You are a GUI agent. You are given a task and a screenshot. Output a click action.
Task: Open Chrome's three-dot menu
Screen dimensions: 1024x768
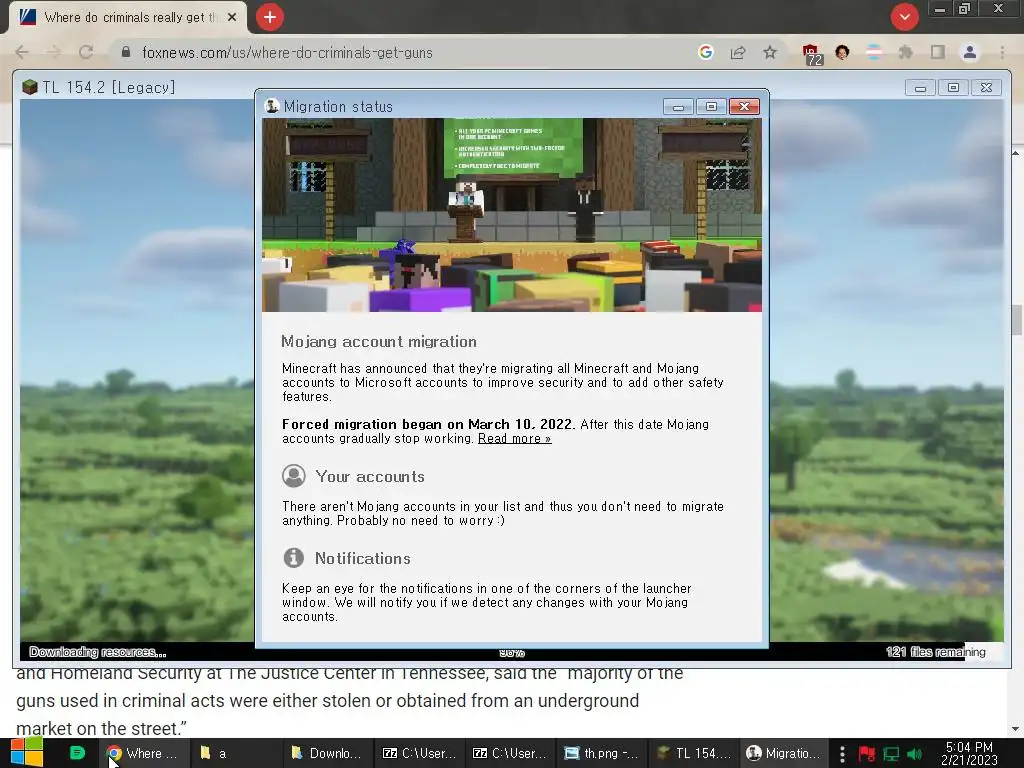pos(1002,52)
